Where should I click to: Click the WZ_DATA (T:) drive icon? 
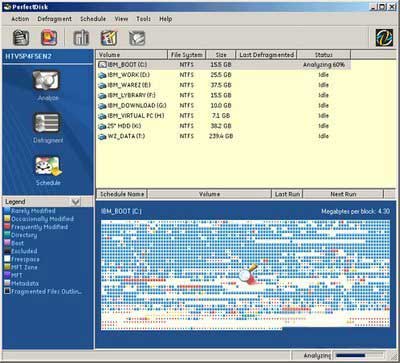[102, 137]
